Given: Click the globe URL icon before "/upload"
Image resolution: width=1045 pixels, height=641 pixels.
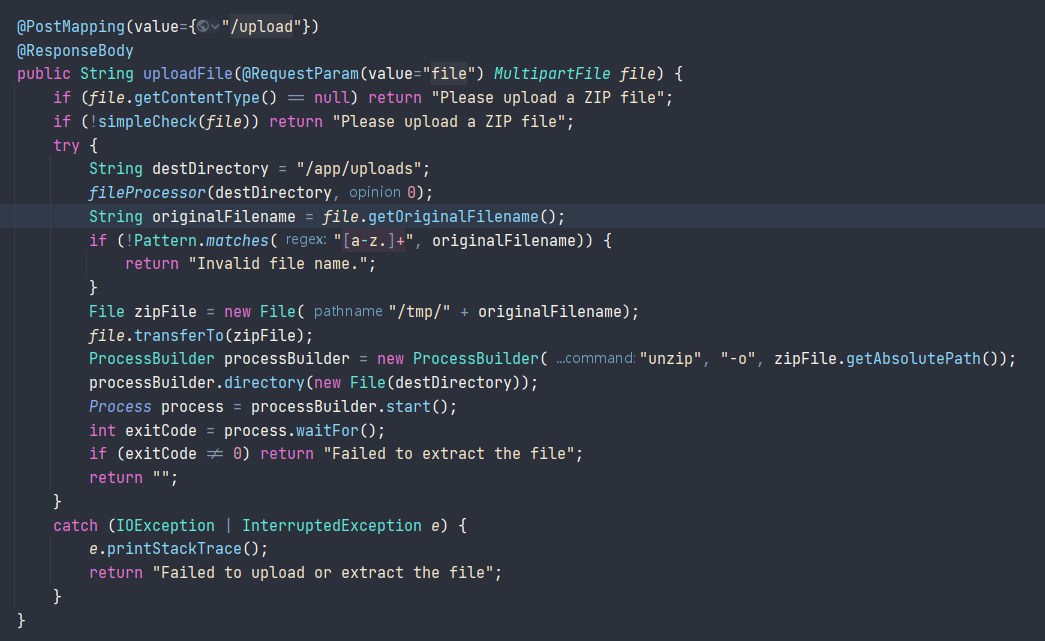Looking at the screenshot, I should [x=201, y=27].
